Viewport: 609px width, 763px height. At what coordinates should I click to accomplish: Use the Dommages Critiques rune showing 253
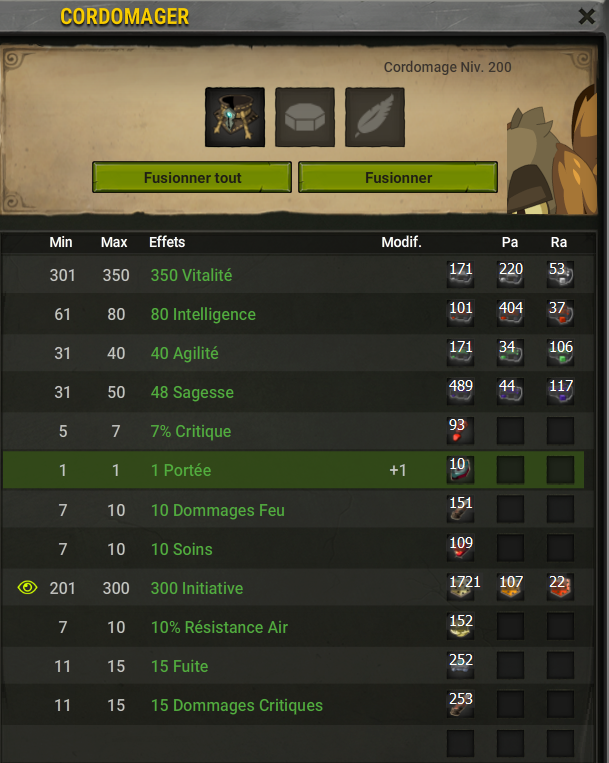(x=461, y=704)
